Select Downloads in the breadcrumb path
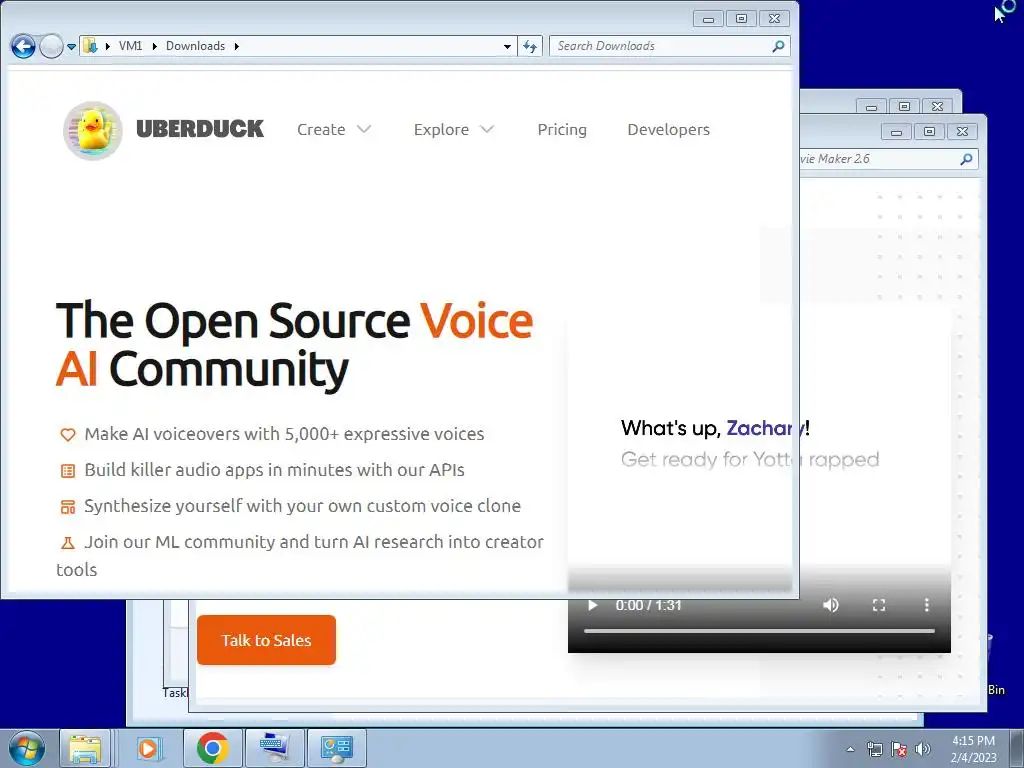 (x=195, y=46)
